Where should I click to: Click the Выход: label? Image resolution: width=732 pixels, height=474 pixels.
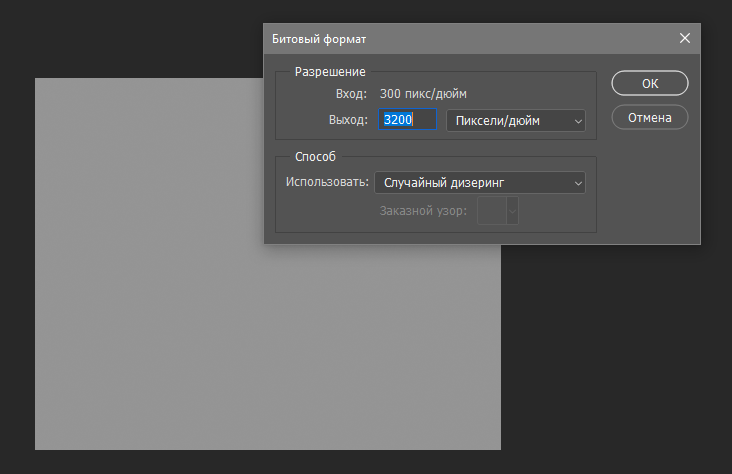click(348, 120)
